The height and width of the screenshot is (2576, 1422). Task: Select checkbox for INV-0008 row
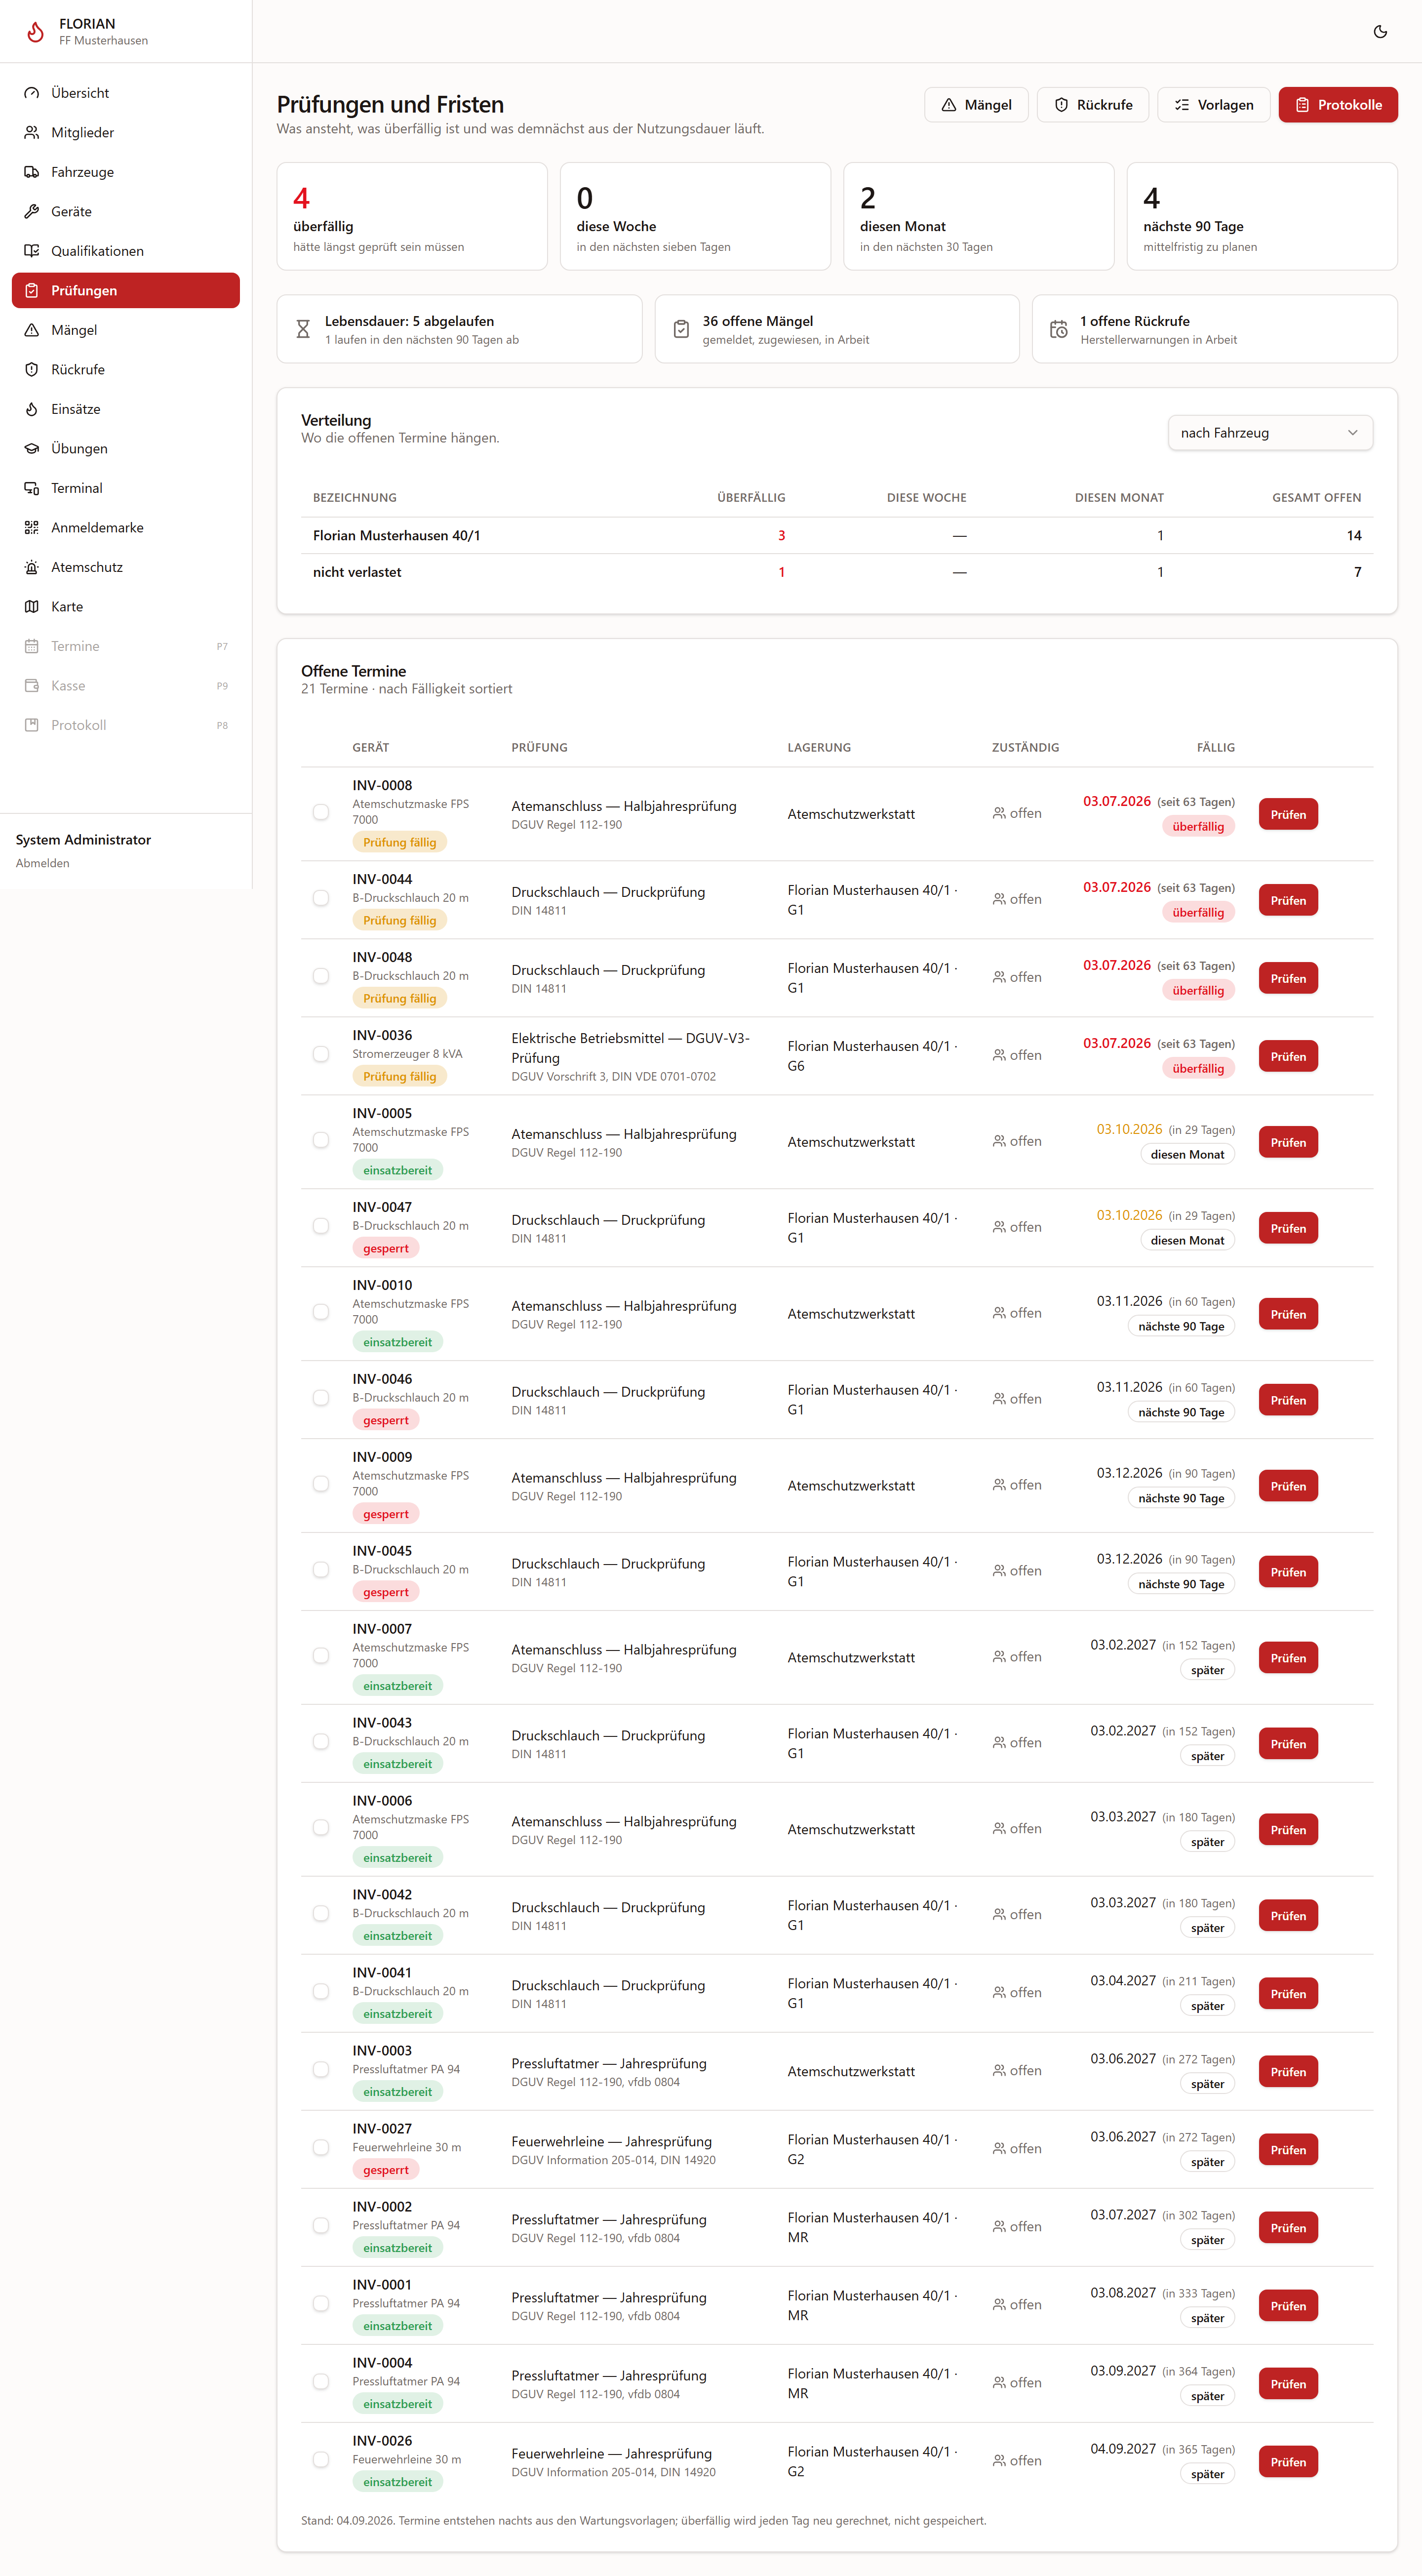(321, 812)
